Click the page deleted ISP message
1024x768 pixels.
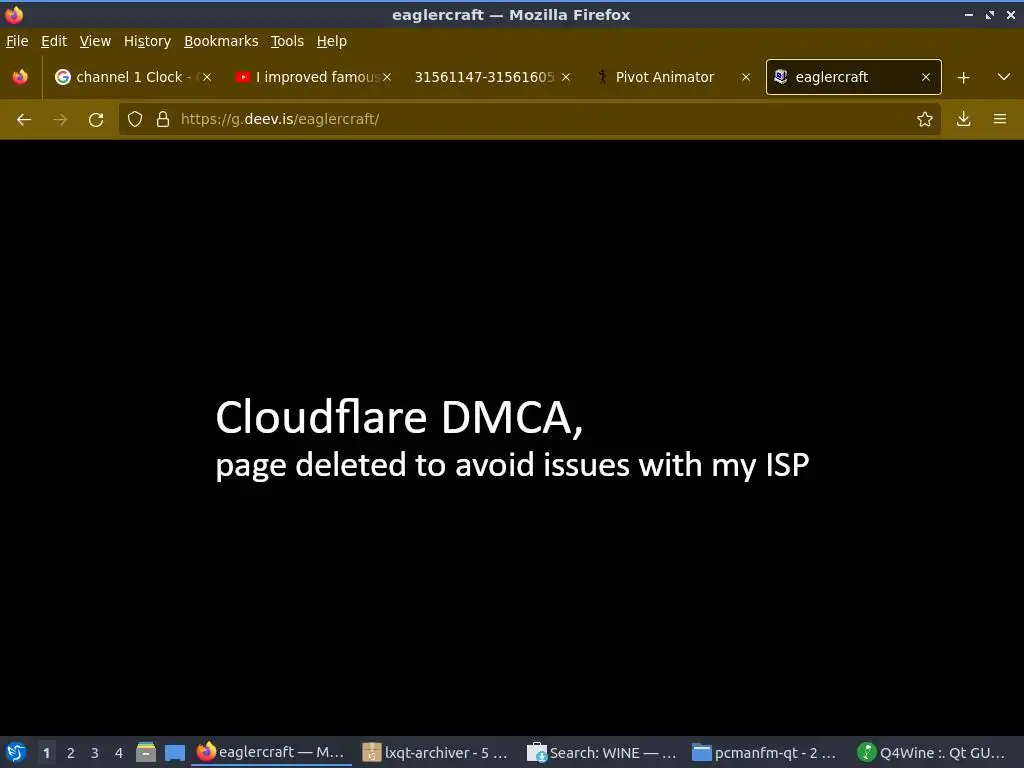tap(513, 466)
